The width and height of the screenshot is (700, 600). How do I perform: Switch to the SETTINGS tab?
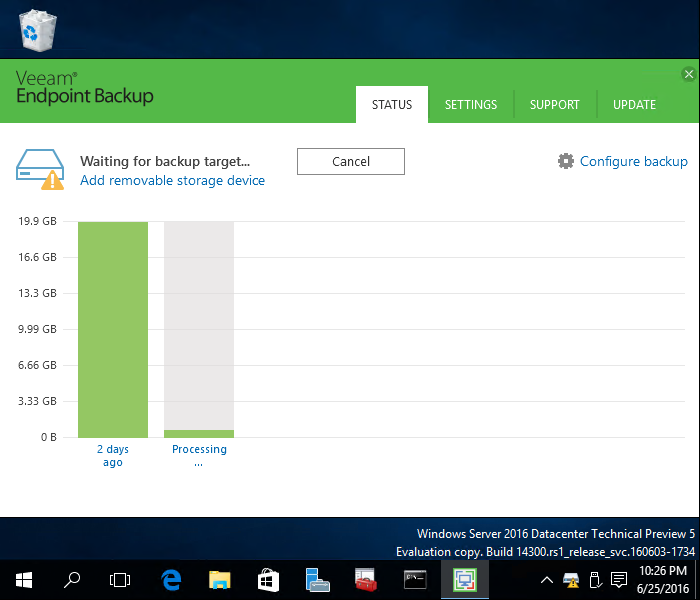pyautogui.click(x=471, y=104)
